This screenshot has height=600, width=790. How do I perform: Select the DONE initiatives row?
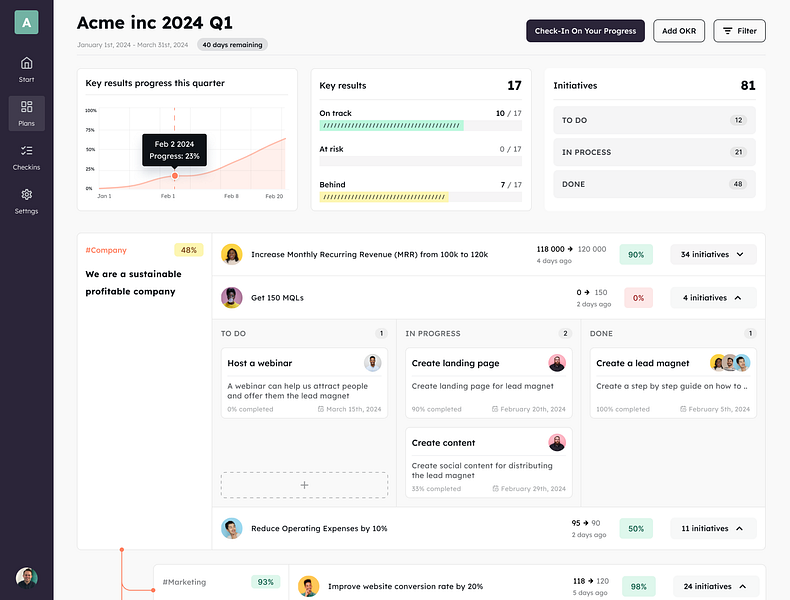coord(654,184)
